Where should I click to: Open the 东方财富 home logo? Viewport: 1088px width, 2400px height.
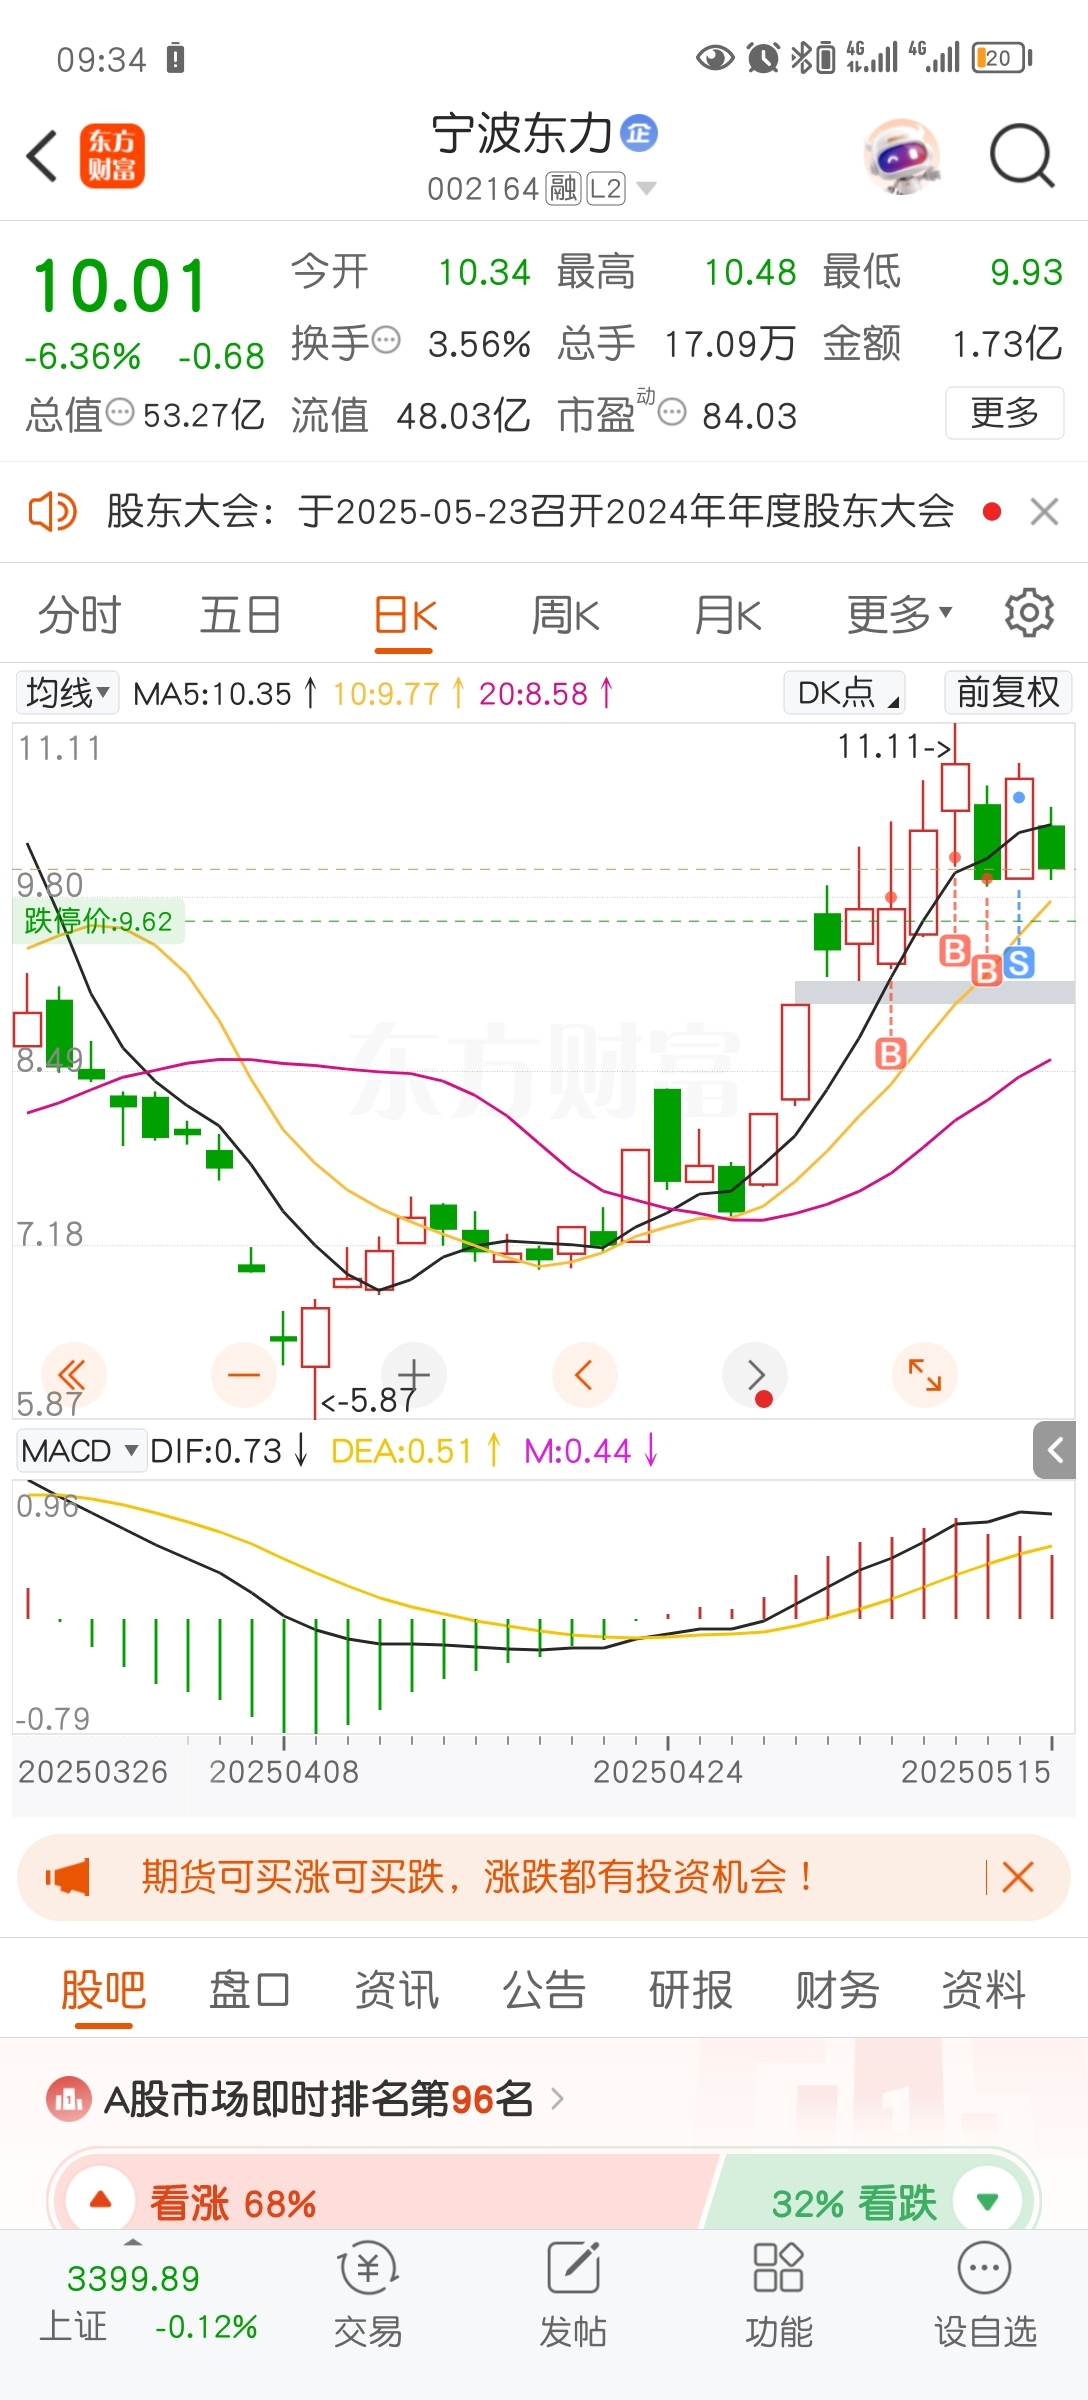[x=112, y=156]
